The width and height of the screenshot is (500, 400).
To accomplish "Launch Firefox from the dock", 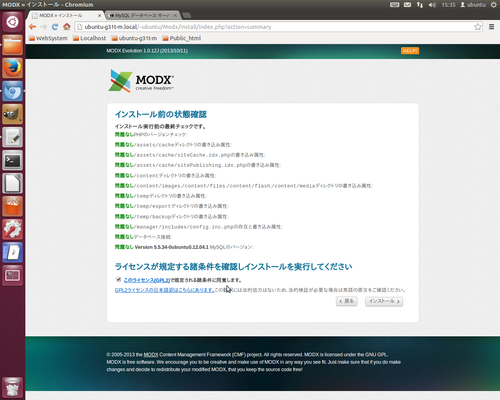I will pyautogui.click(x=13, y=68).
